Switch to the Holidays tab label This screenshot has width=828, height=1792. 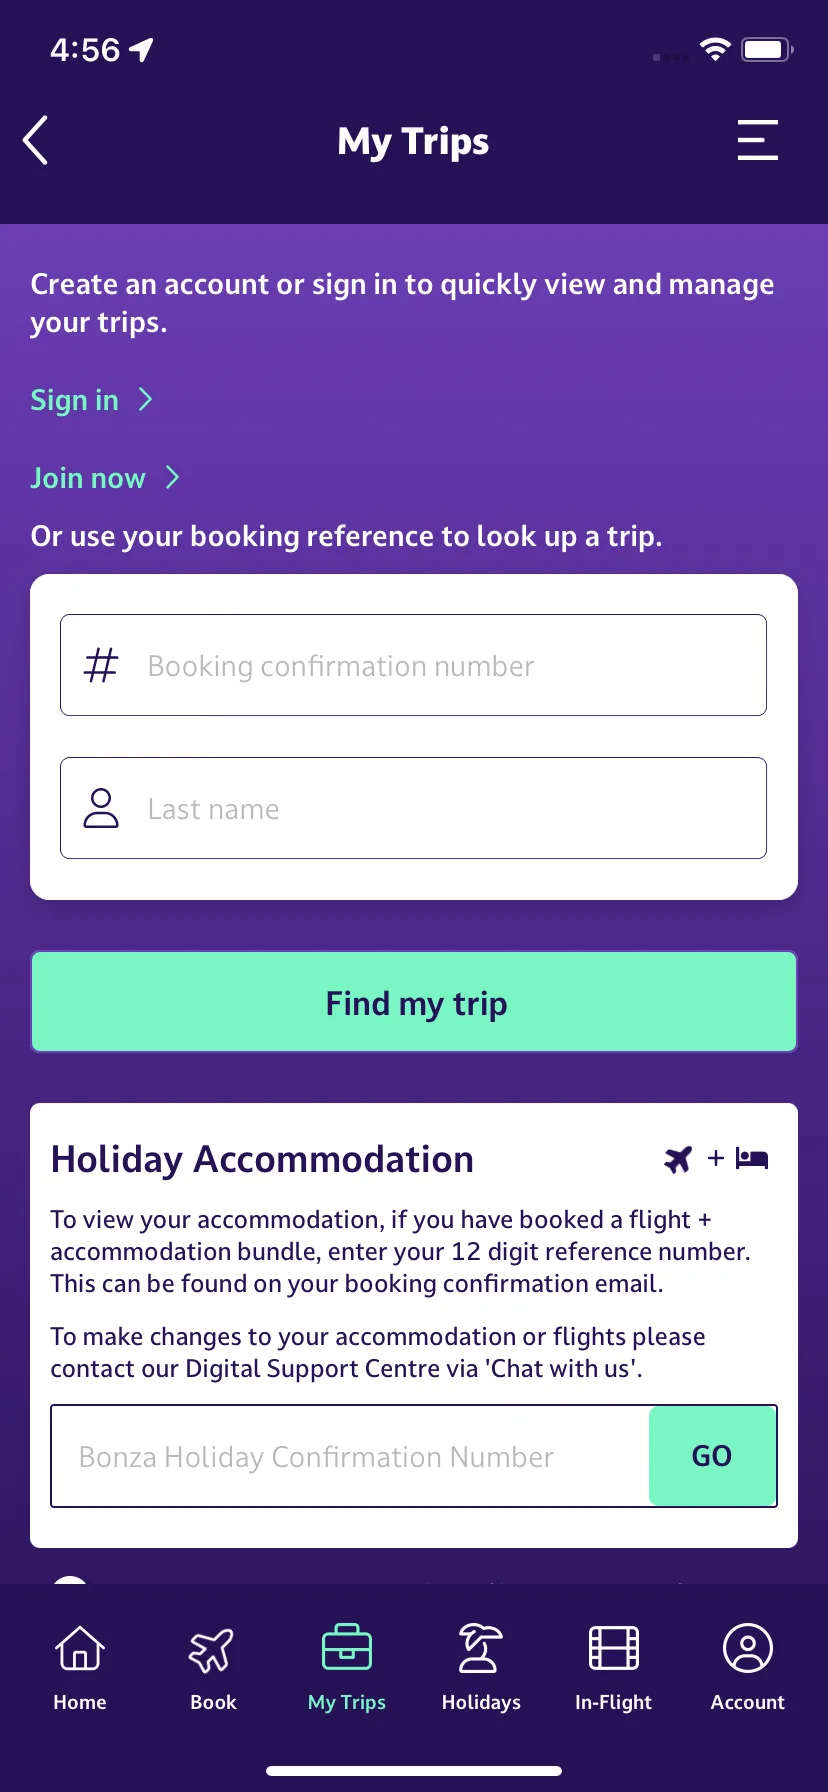(481, 1702)
